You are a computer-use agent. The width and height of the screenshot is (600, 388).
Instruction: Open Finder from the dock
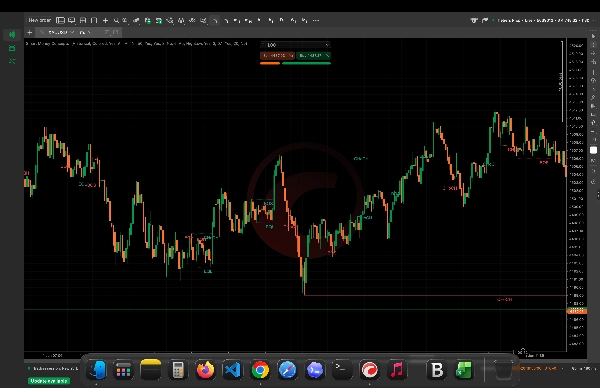pos(96,370)
